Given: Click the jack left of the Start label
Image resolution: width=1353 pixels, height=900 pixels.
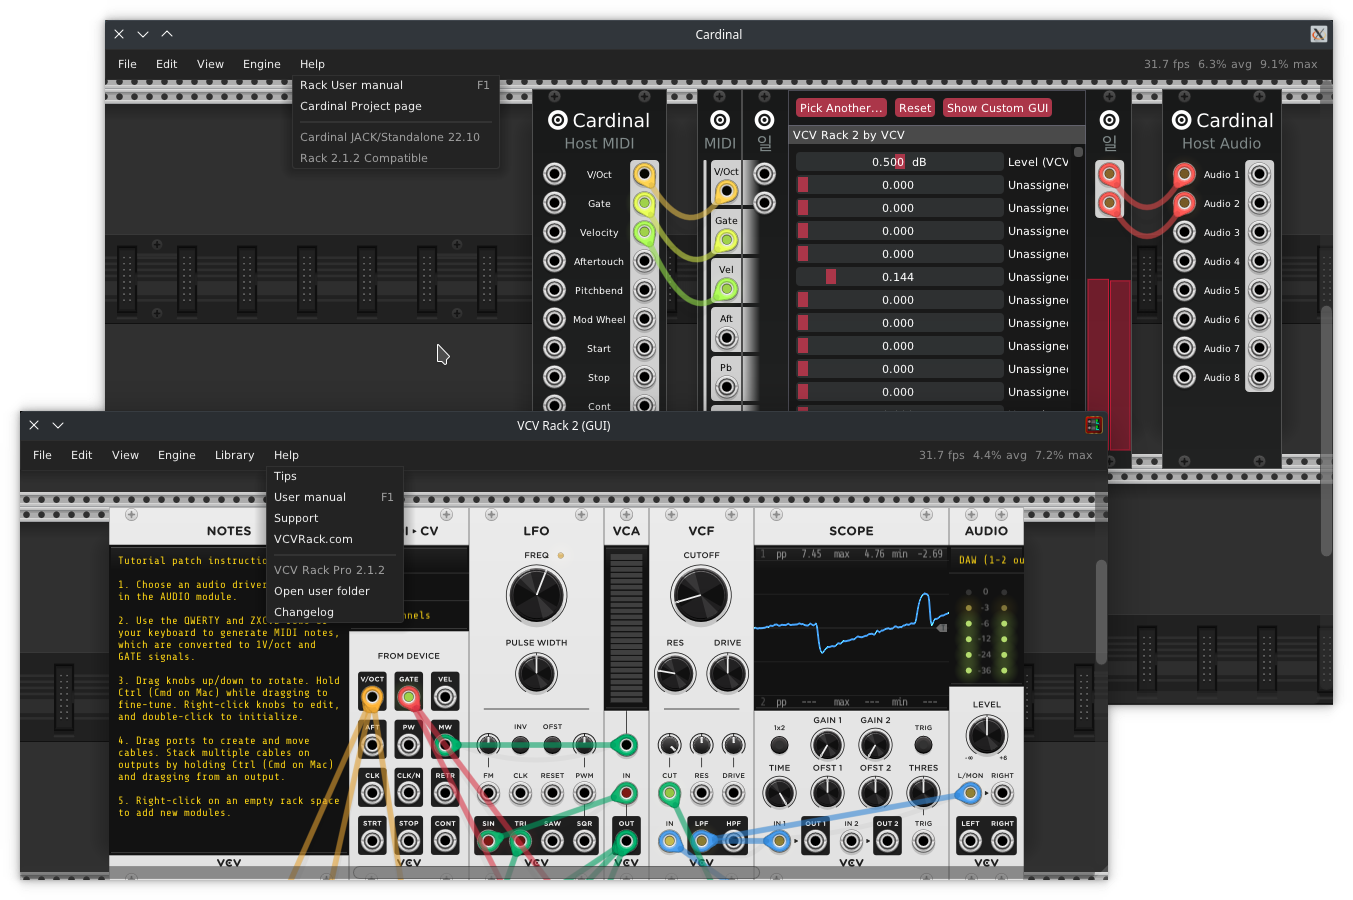Looking at the screenshot, I should click(x=554, y=348).
